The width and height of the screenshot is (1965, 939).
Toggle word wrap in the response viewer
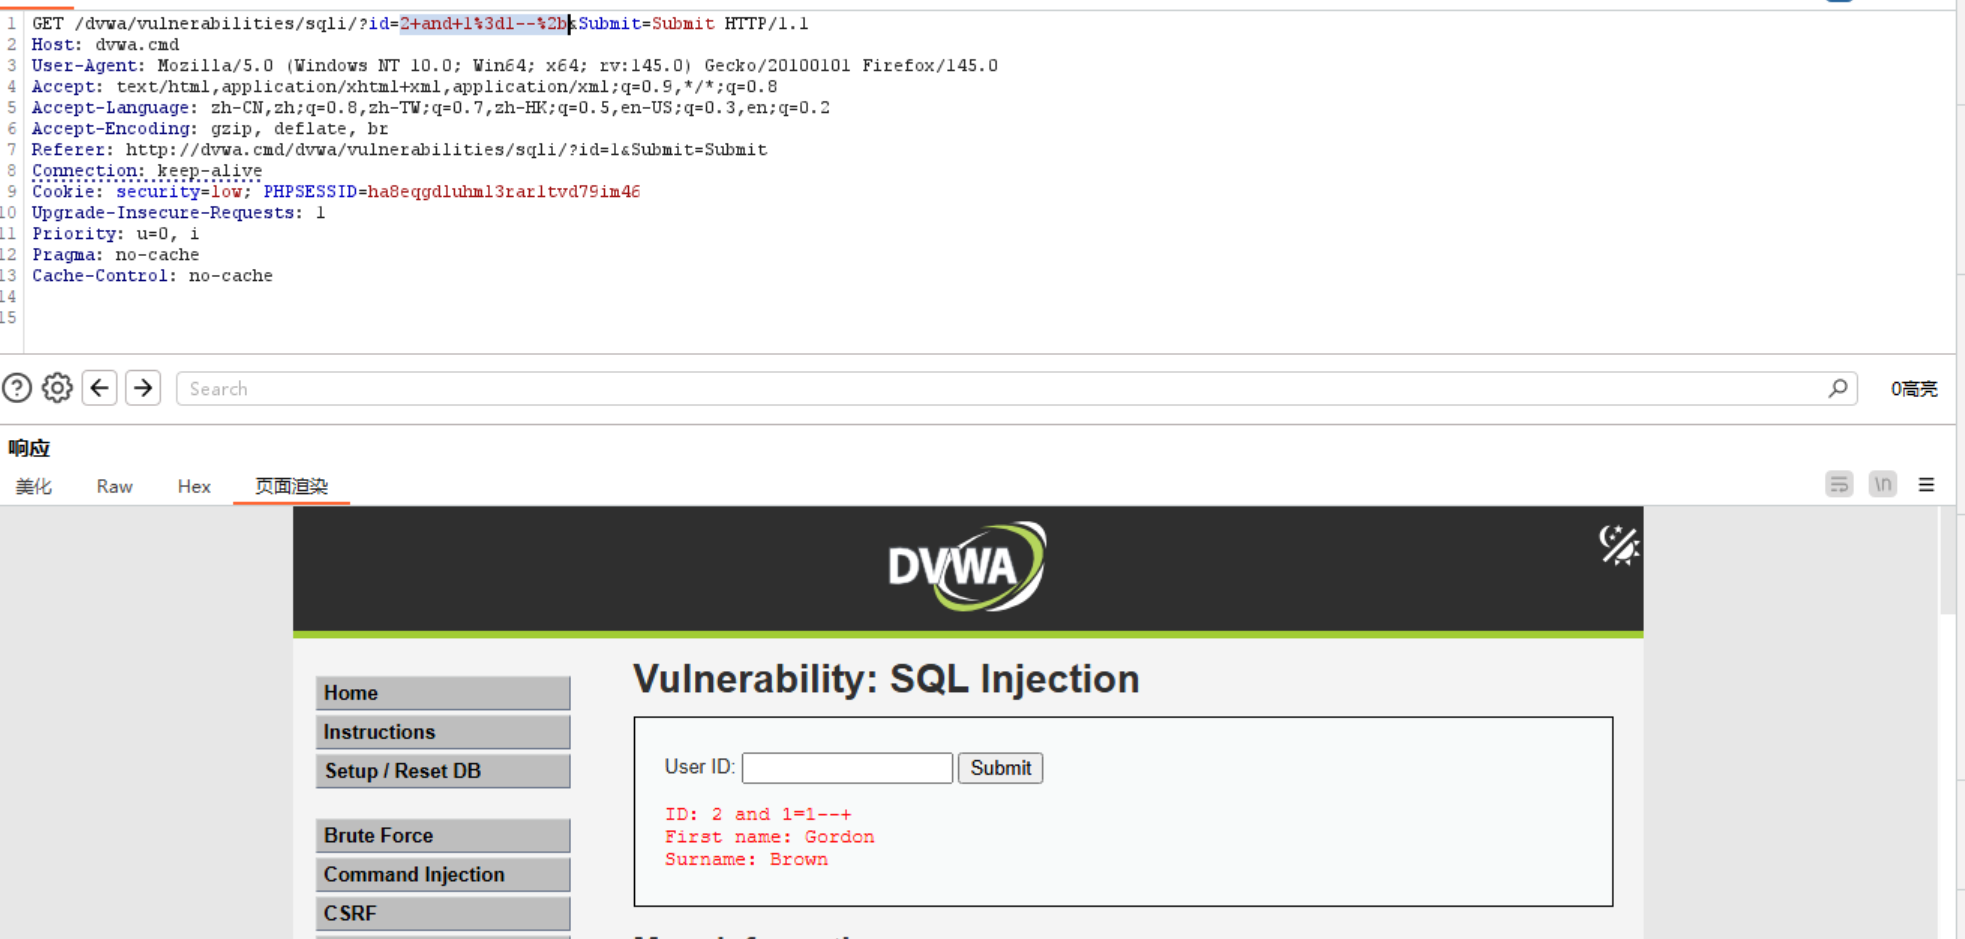point(1839,484)
